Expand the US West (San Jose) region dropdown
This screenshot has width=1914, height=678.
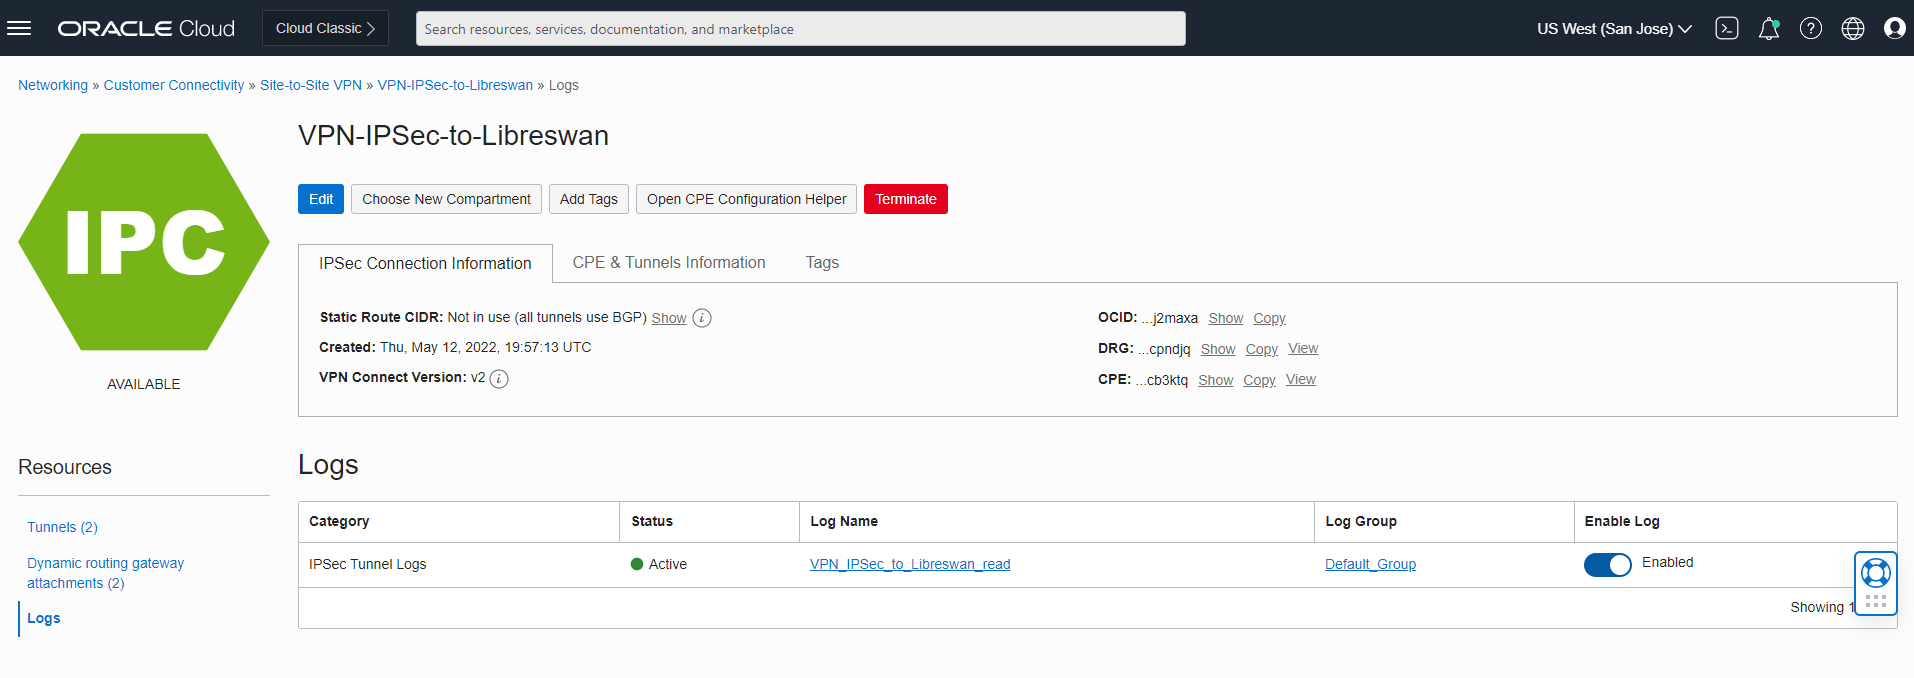pyautogui.click(x=1613, y=28)
